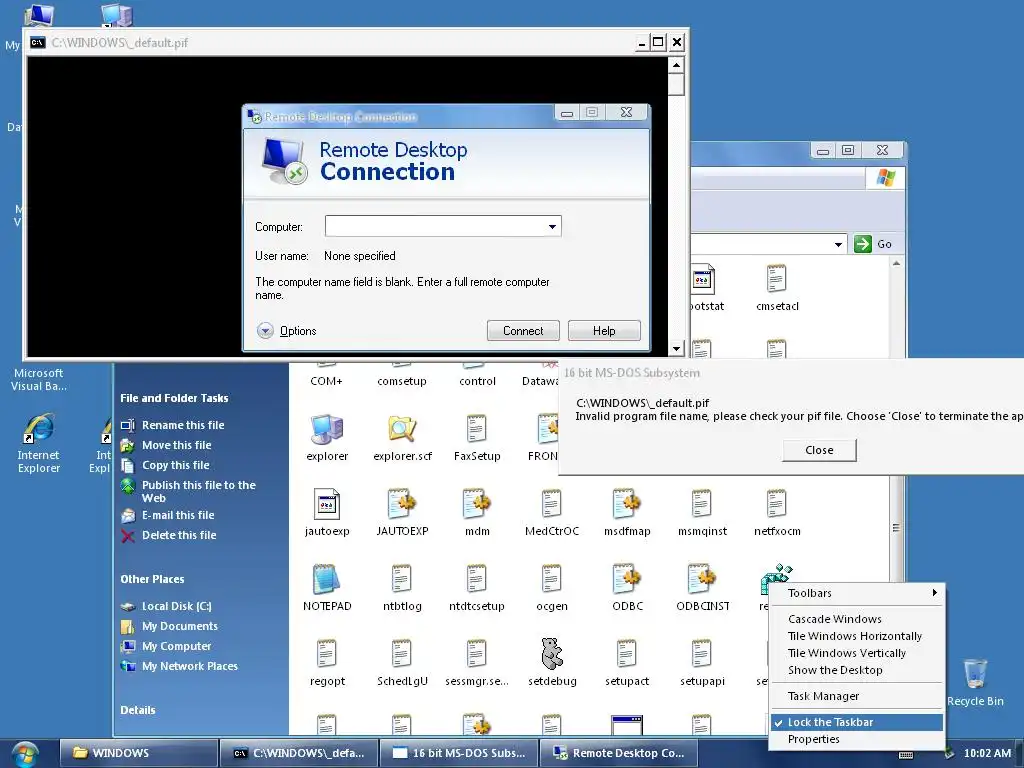Click the 10:02 AM taskbar clock
The image size is (1024, 768).
[x=987, y=753]
